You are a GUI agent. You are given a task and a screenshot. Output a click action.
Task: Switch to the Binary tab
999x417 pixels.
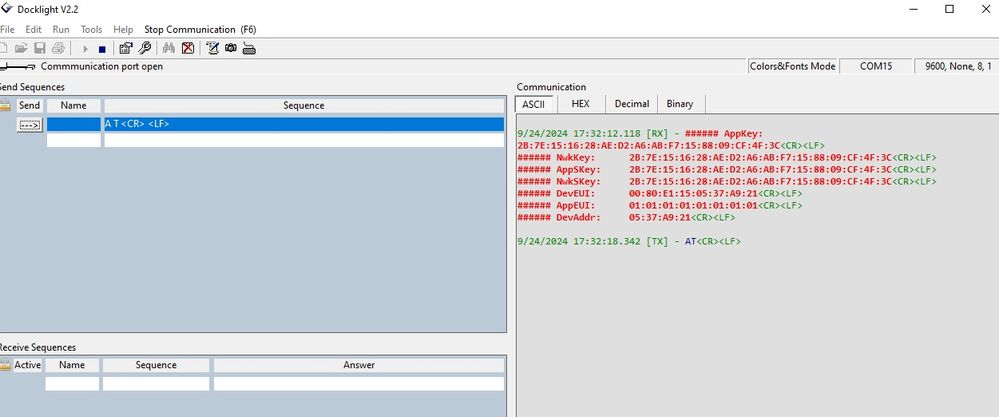tap(680, 104)
